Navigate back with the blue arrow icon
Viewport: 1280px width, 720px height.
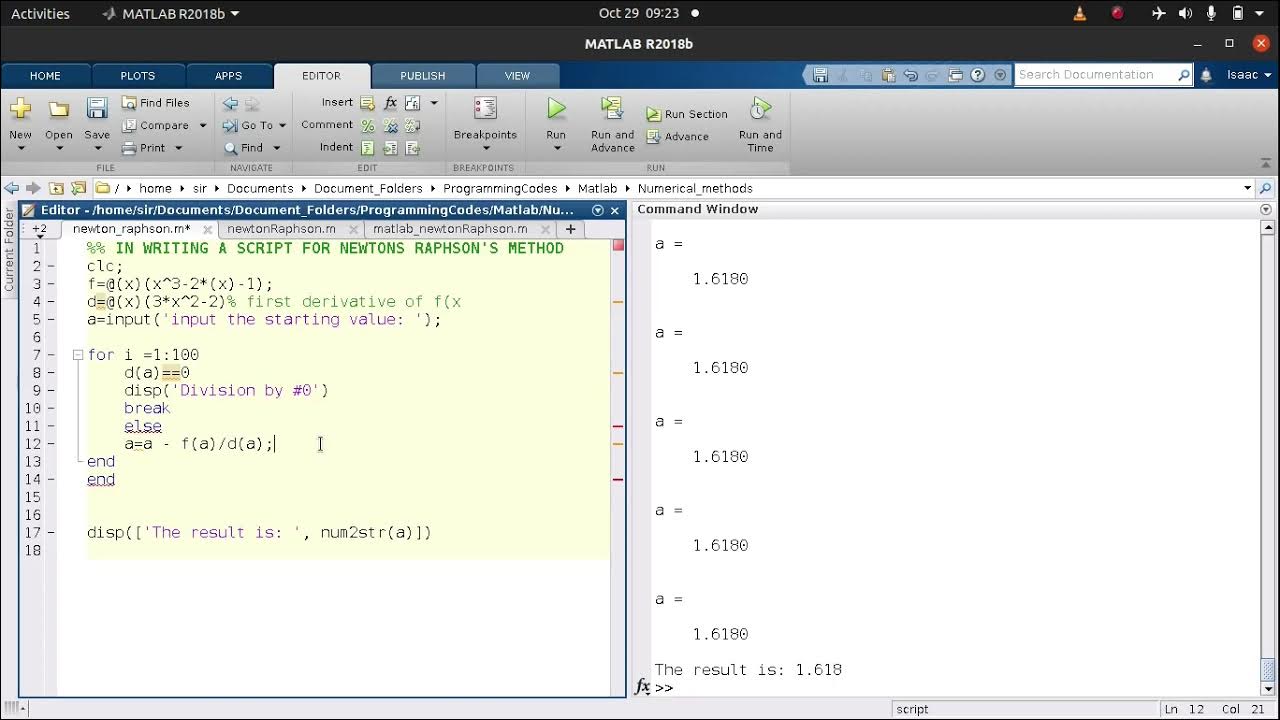(x=230, y=103)
